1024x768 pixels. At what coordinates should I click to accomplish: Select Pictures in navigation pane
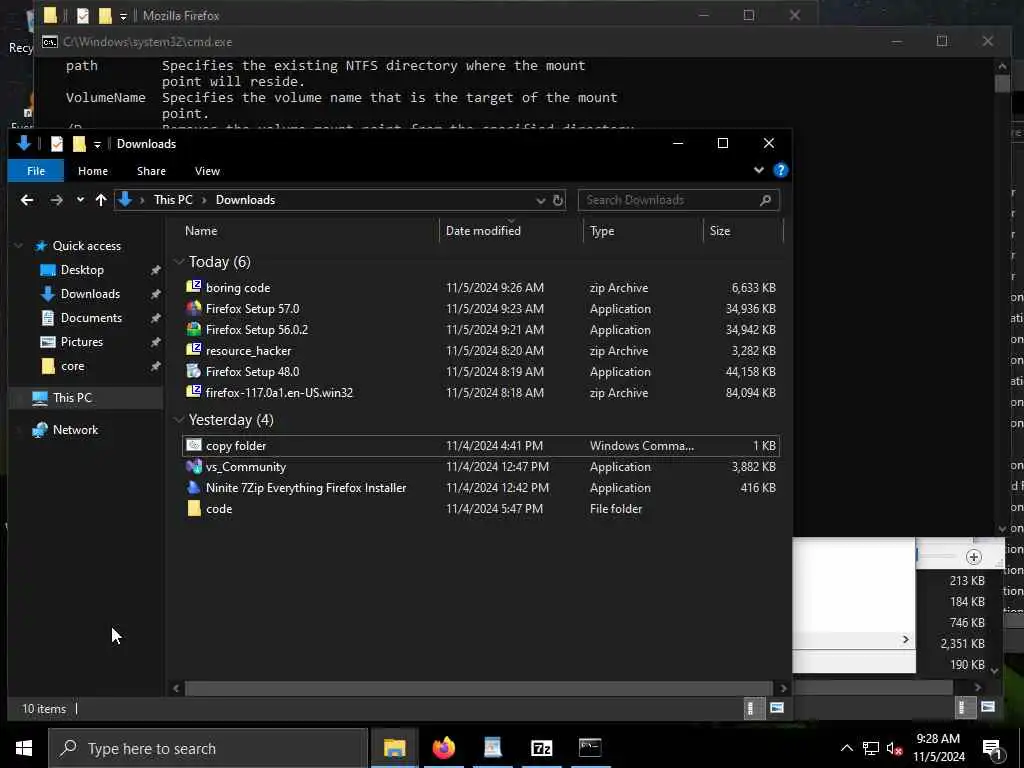coord(81,342)
